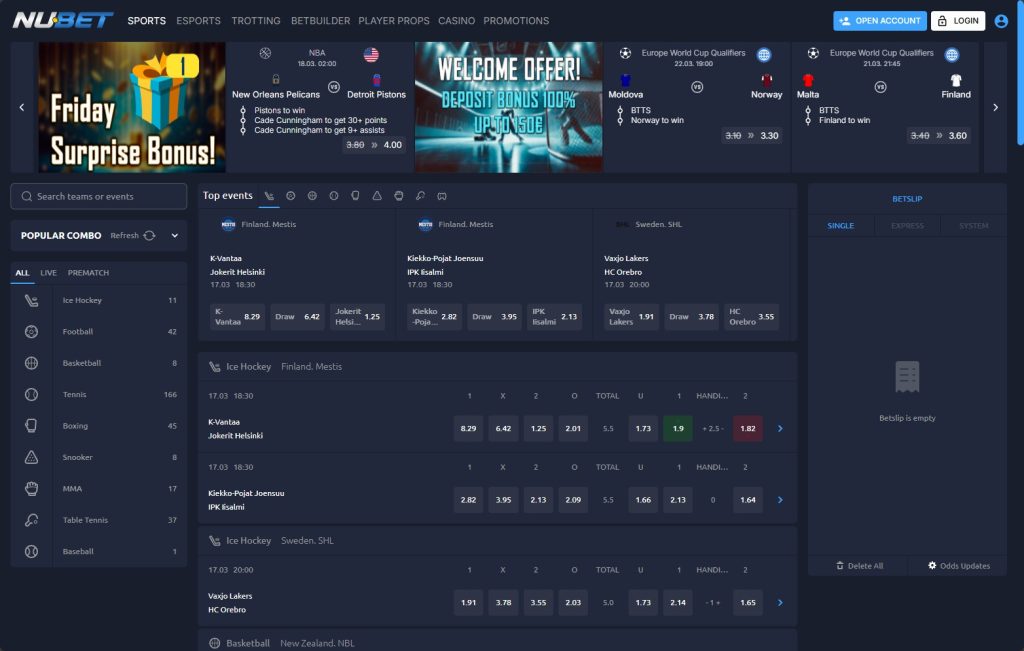Select the All filter tab
This screenshot has width=1024, height=651.
22,273
